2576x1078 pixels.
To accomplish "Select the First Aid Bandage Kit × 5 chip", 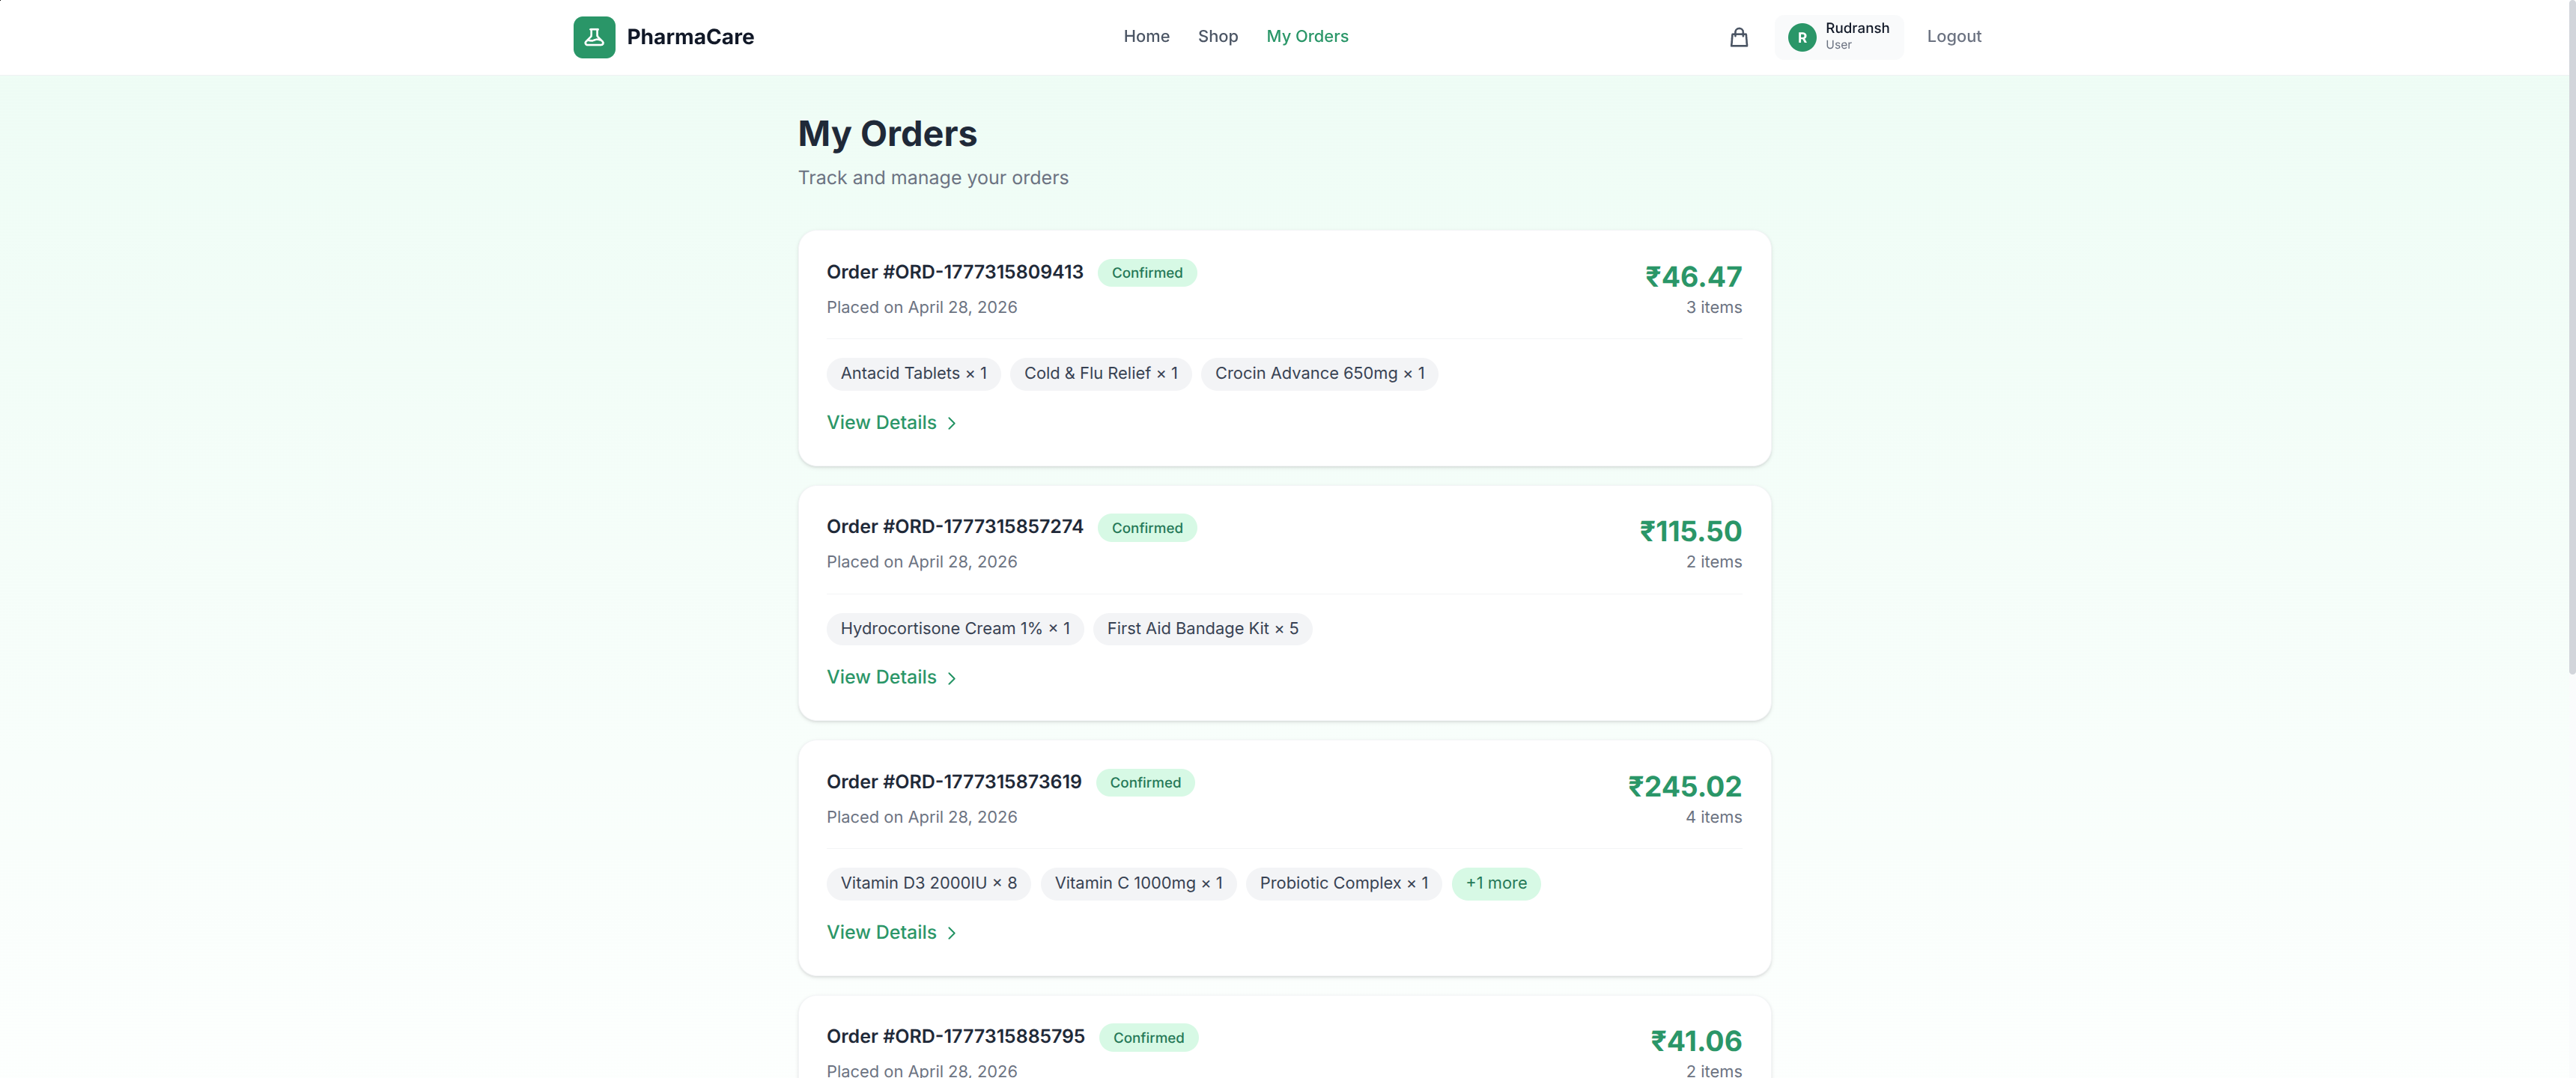I will tap(1202, 629).
